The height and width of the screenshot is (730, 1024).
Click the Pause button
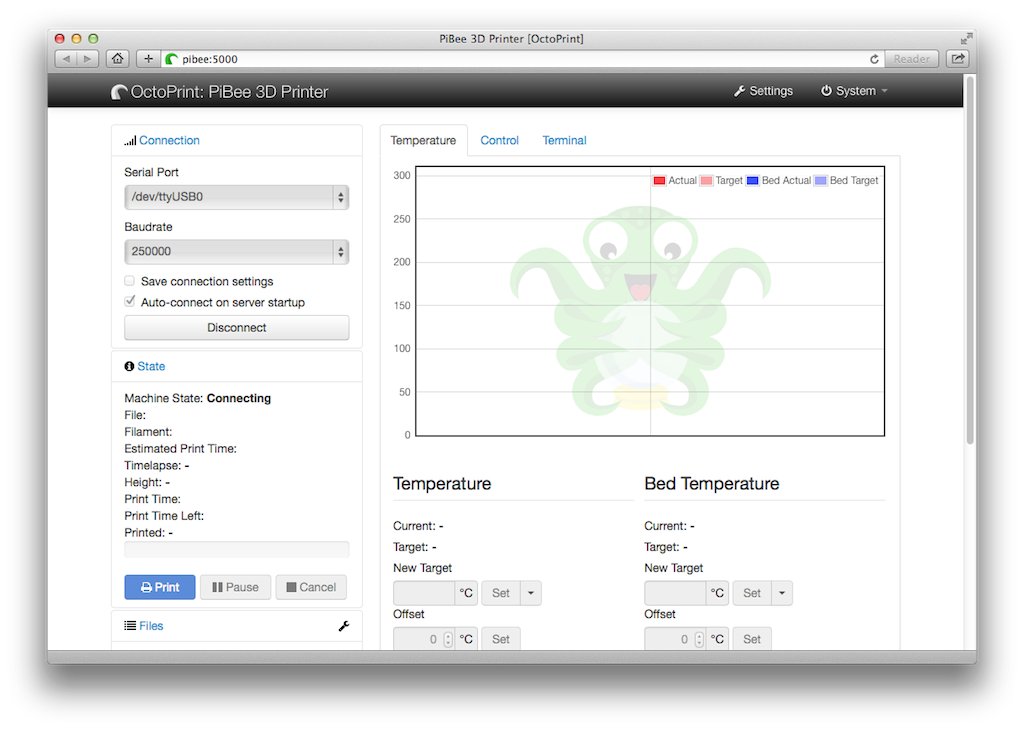(x=235, y=587)
